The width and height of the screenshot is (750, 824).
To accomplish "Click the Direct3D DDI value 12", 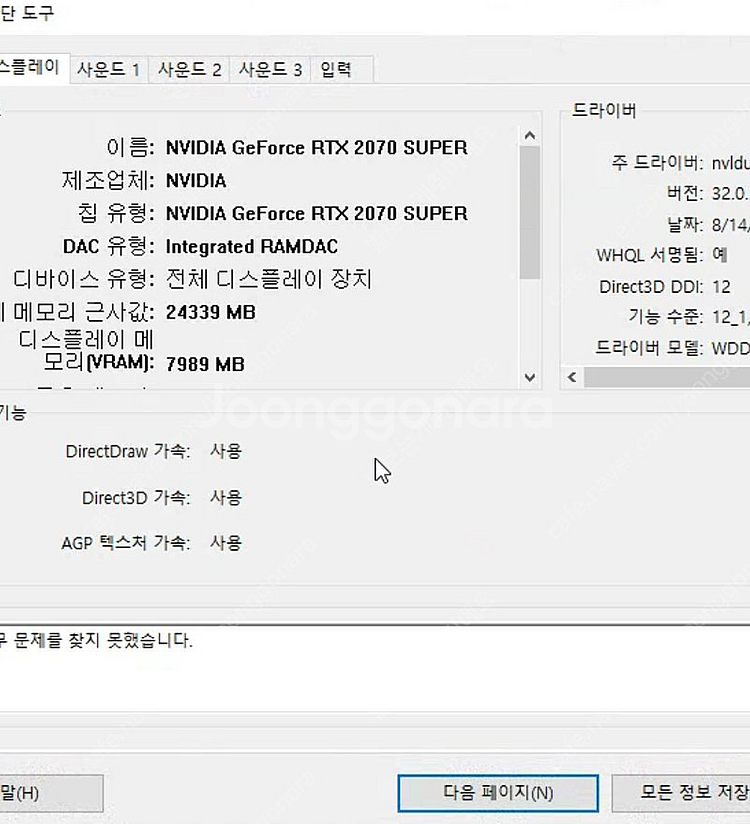I will [x=721, y=286].
